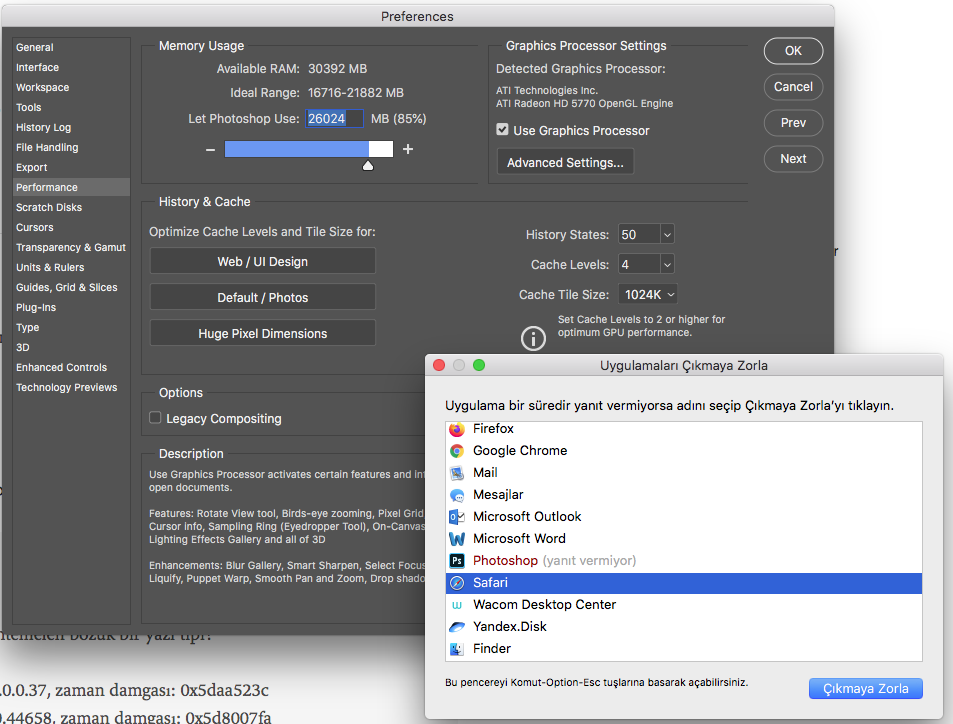Click the Next button
Image resolution: width=953 pixels, height=724 pixels.
(793, 159)
